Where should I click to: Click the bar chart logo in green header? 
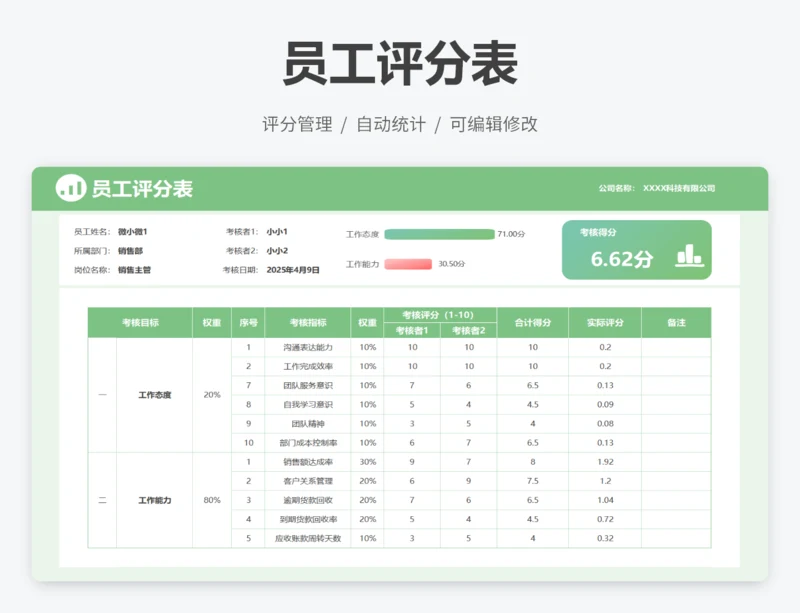70,188
